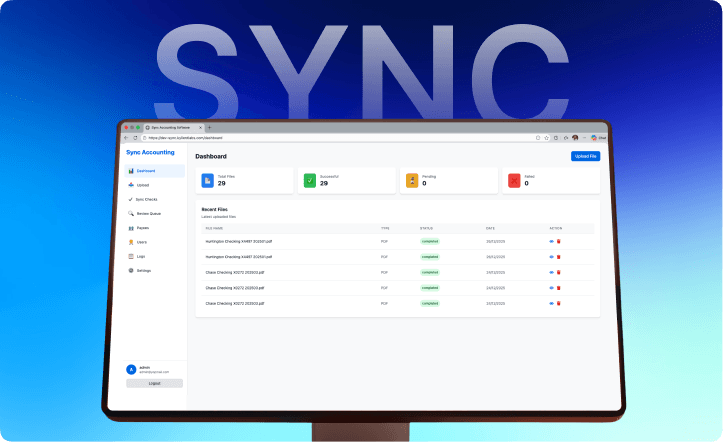
Task: Open the Chat button in browser toolbar
Action: coord(599,138)
